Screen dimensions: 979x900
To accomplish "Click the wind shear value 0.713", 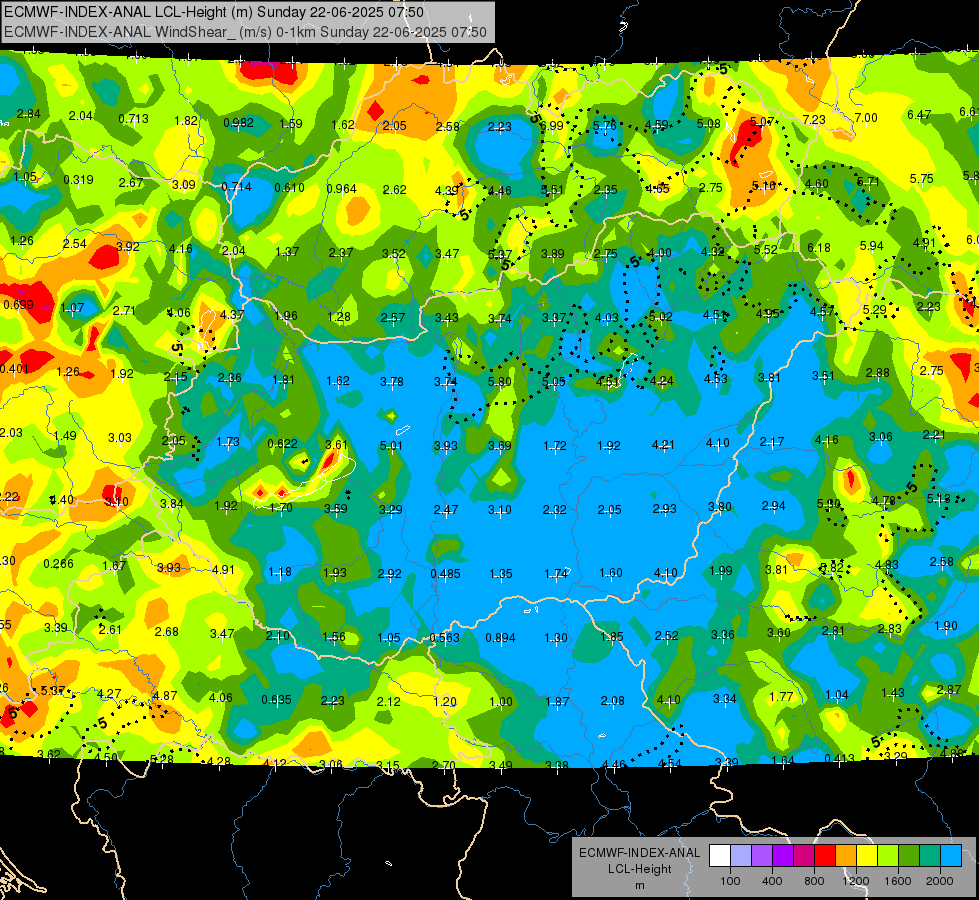I will [133, 119].
